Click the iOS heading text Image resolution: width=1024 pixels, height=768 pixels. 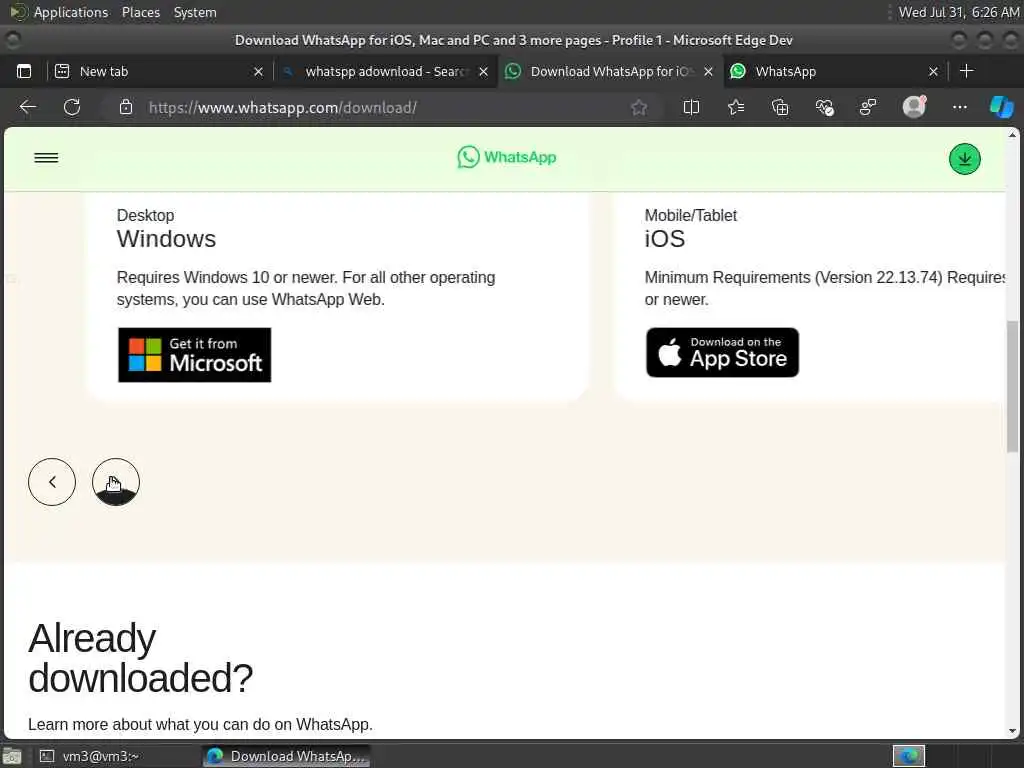point(665,239)
